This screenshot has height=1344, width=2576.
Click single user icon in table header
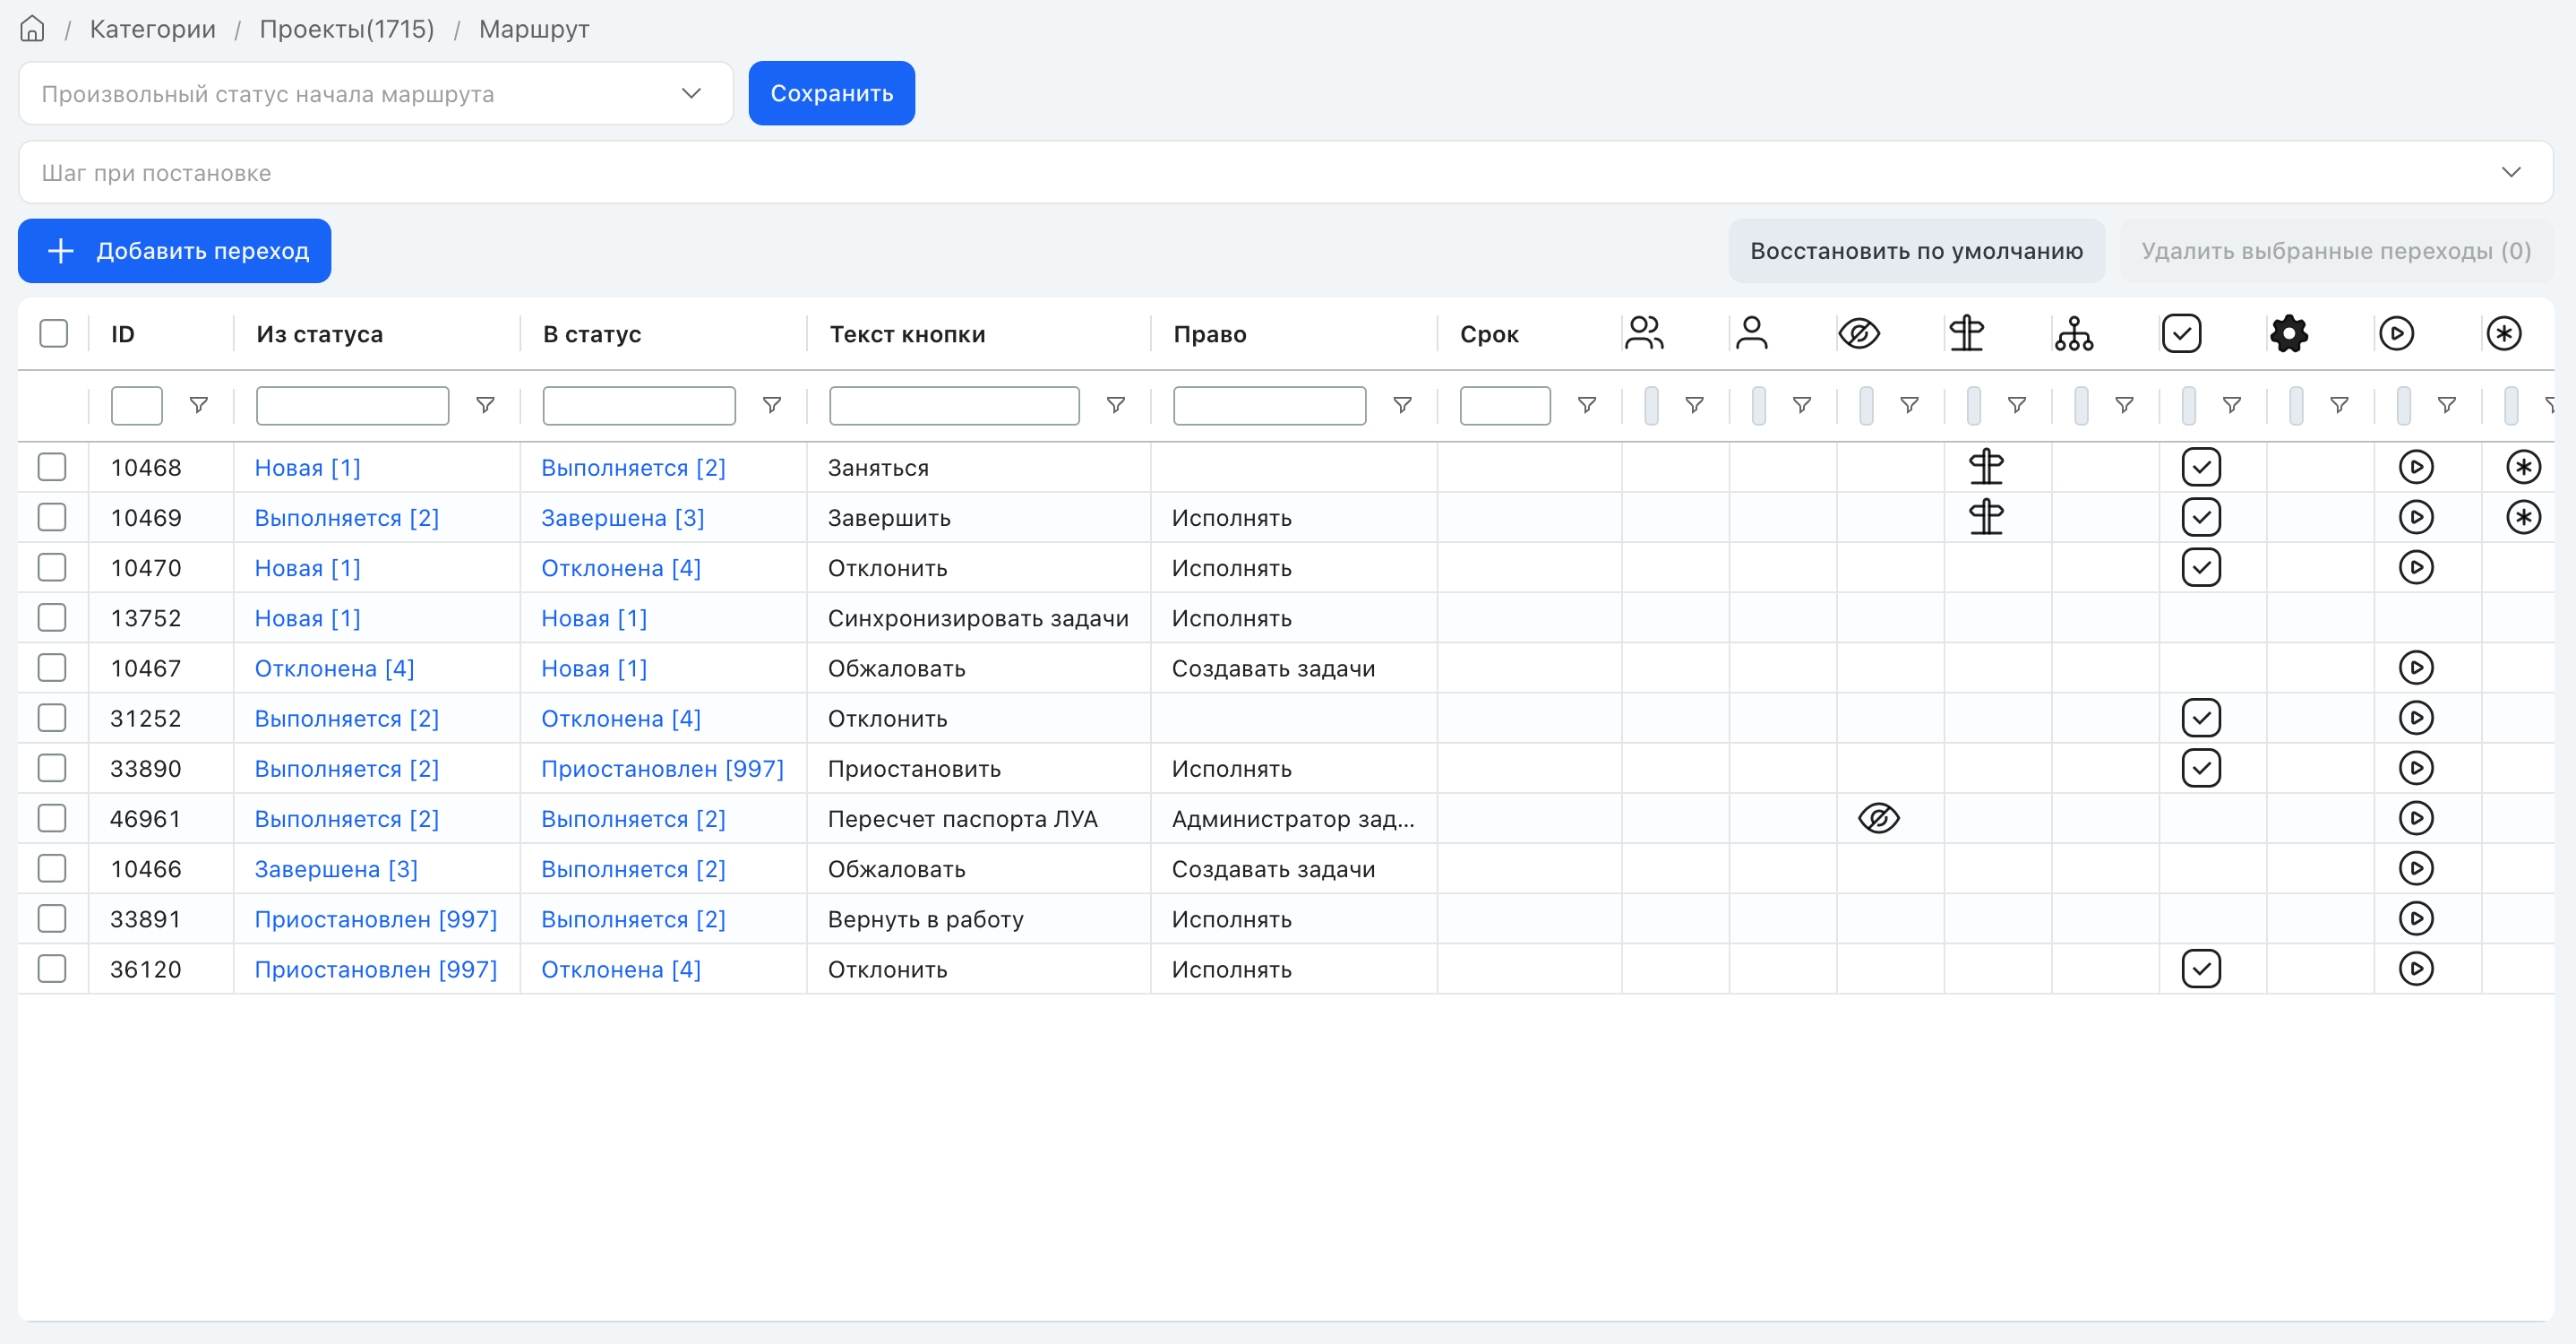coord(1752,333)
